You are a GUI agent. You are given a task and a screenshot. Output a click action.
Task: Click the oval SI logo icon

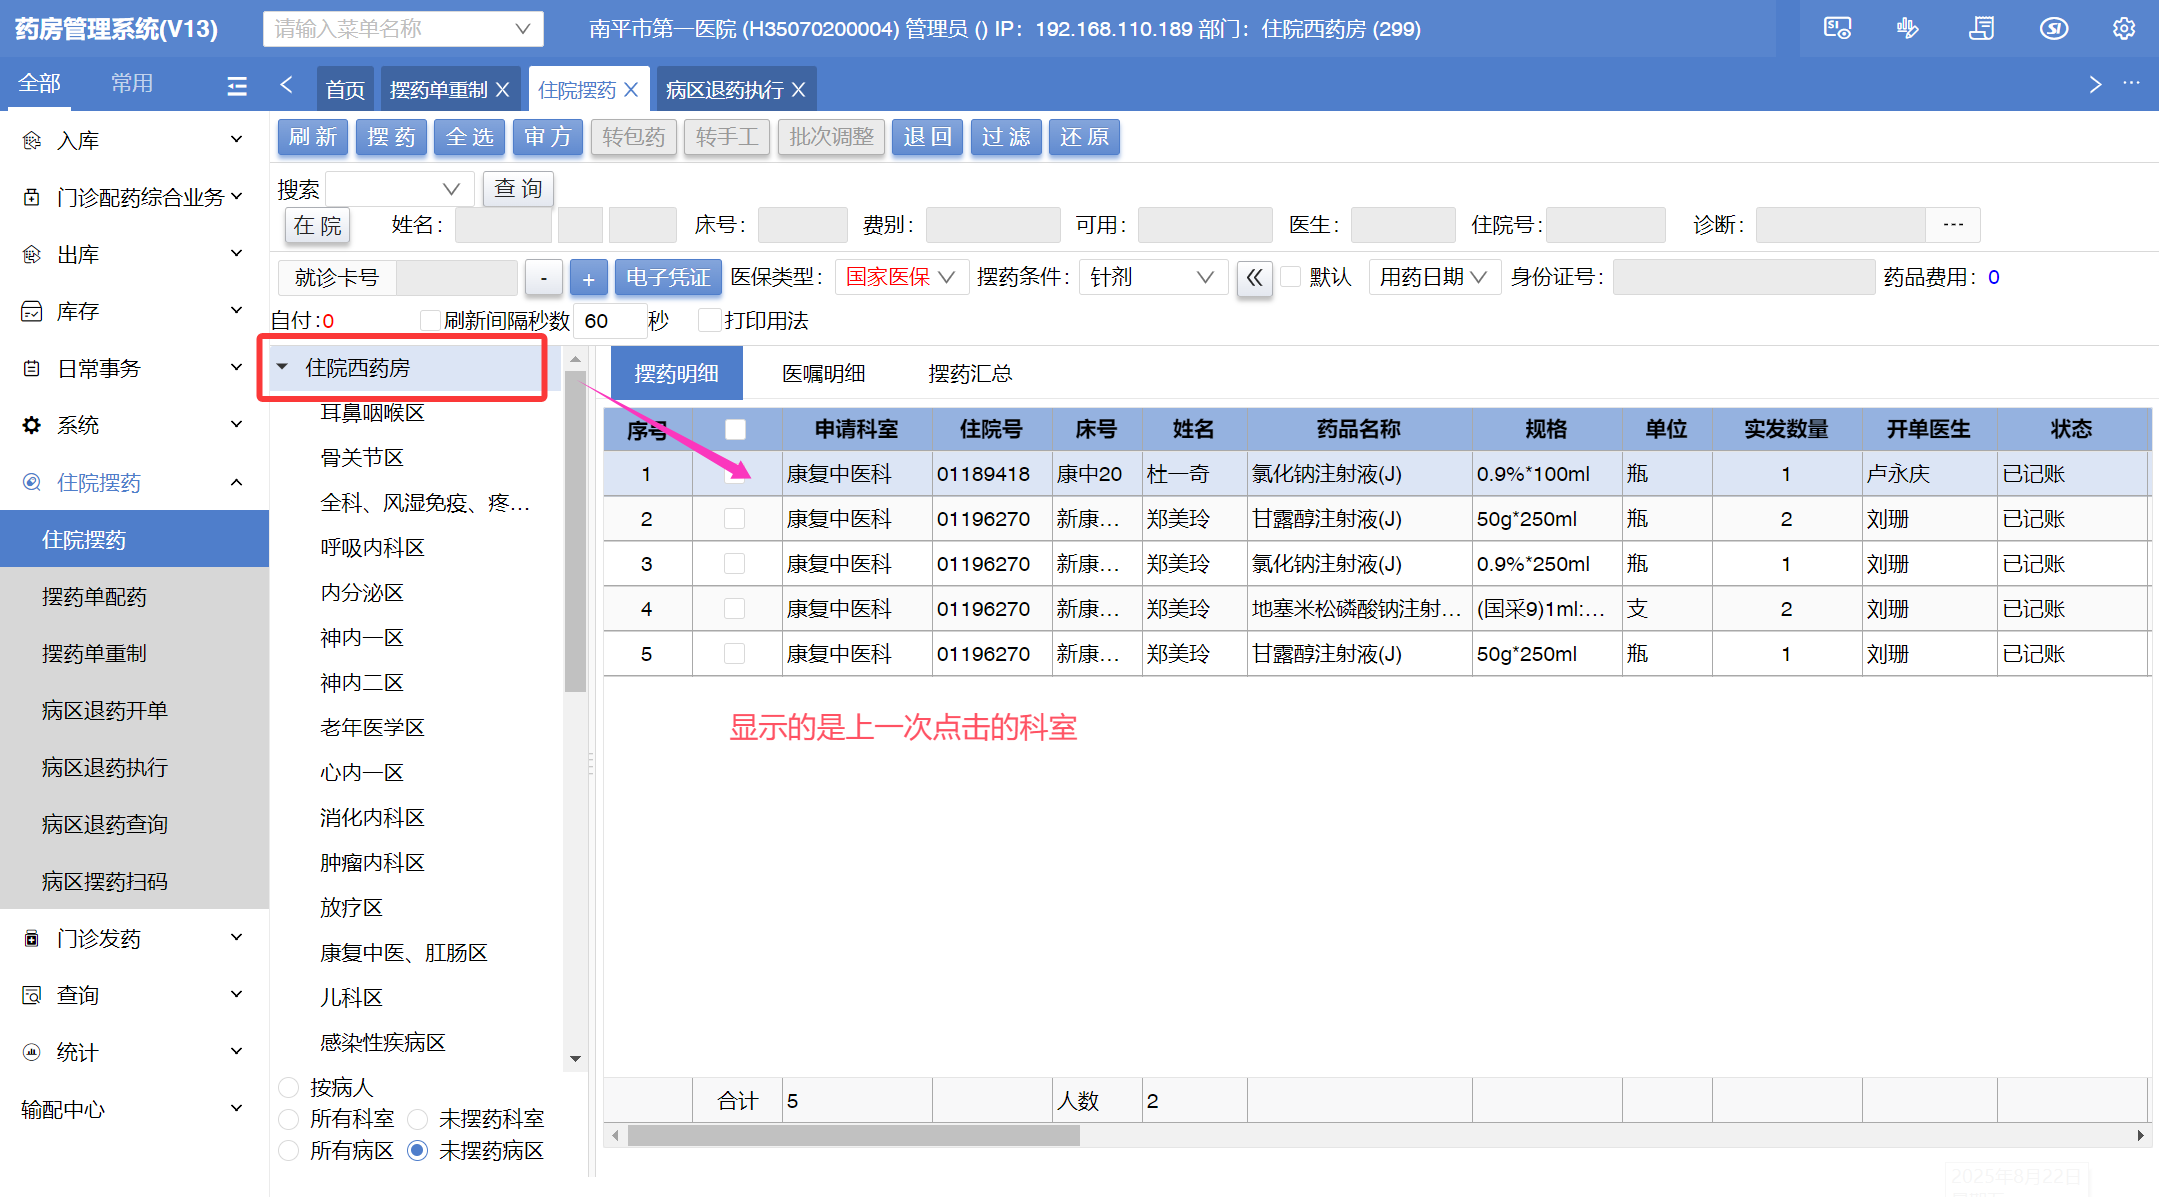pyautogui.click(x=2054, y=28)
